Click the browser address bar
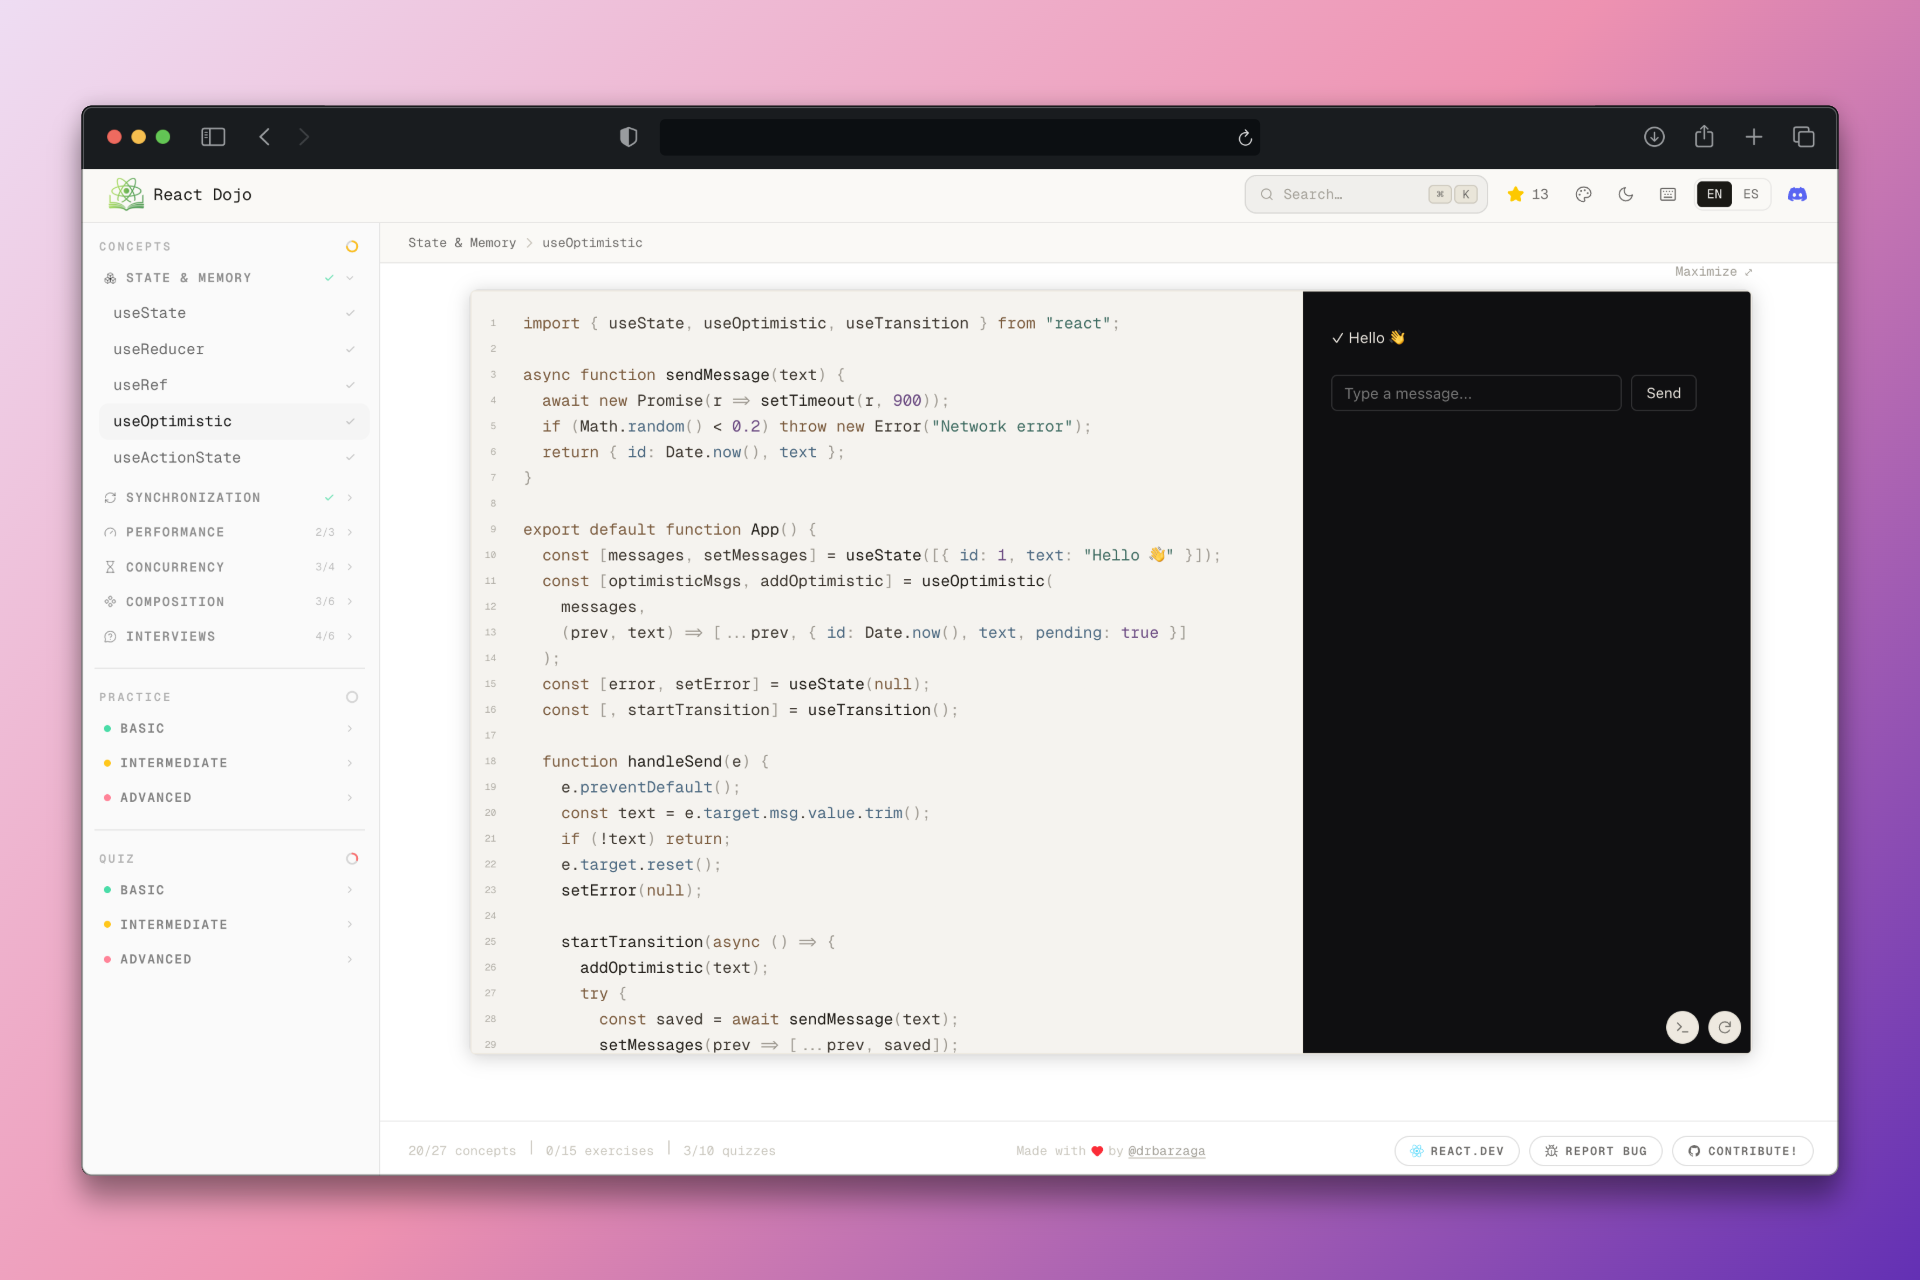 click(959, 137)
